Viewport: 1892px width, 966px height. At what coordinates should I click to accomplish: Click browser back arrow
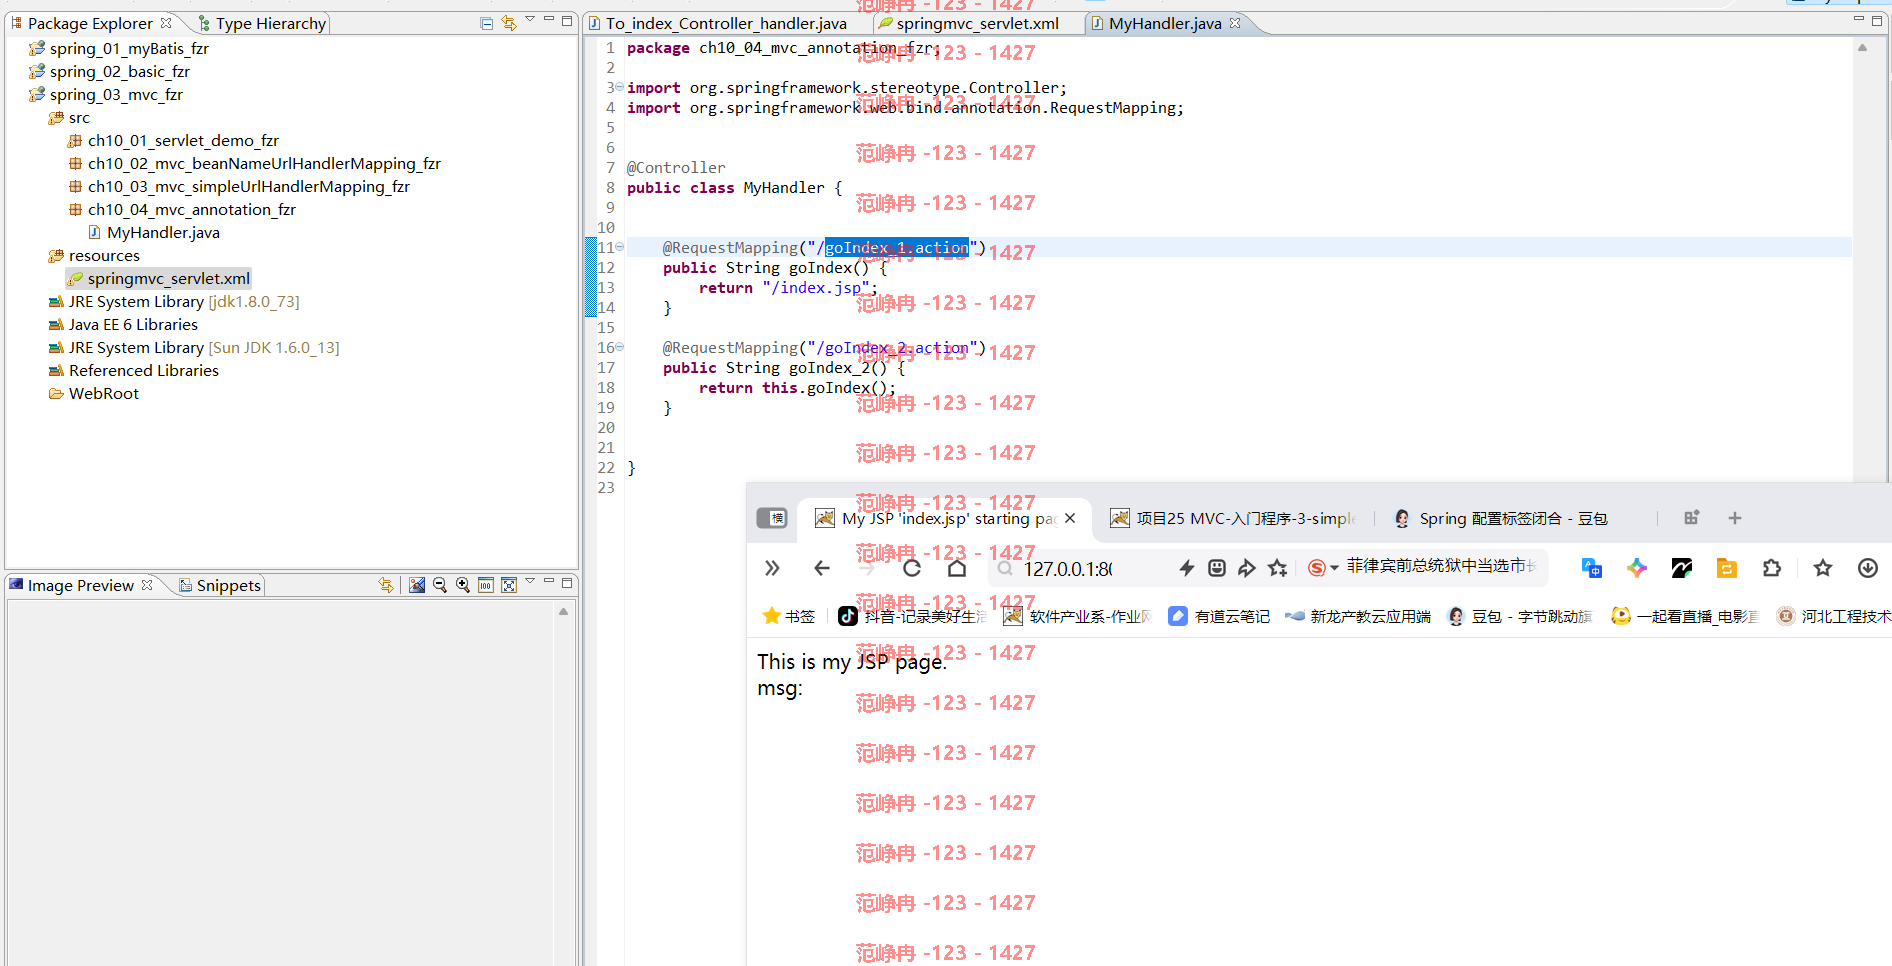[x=822, y=568]
